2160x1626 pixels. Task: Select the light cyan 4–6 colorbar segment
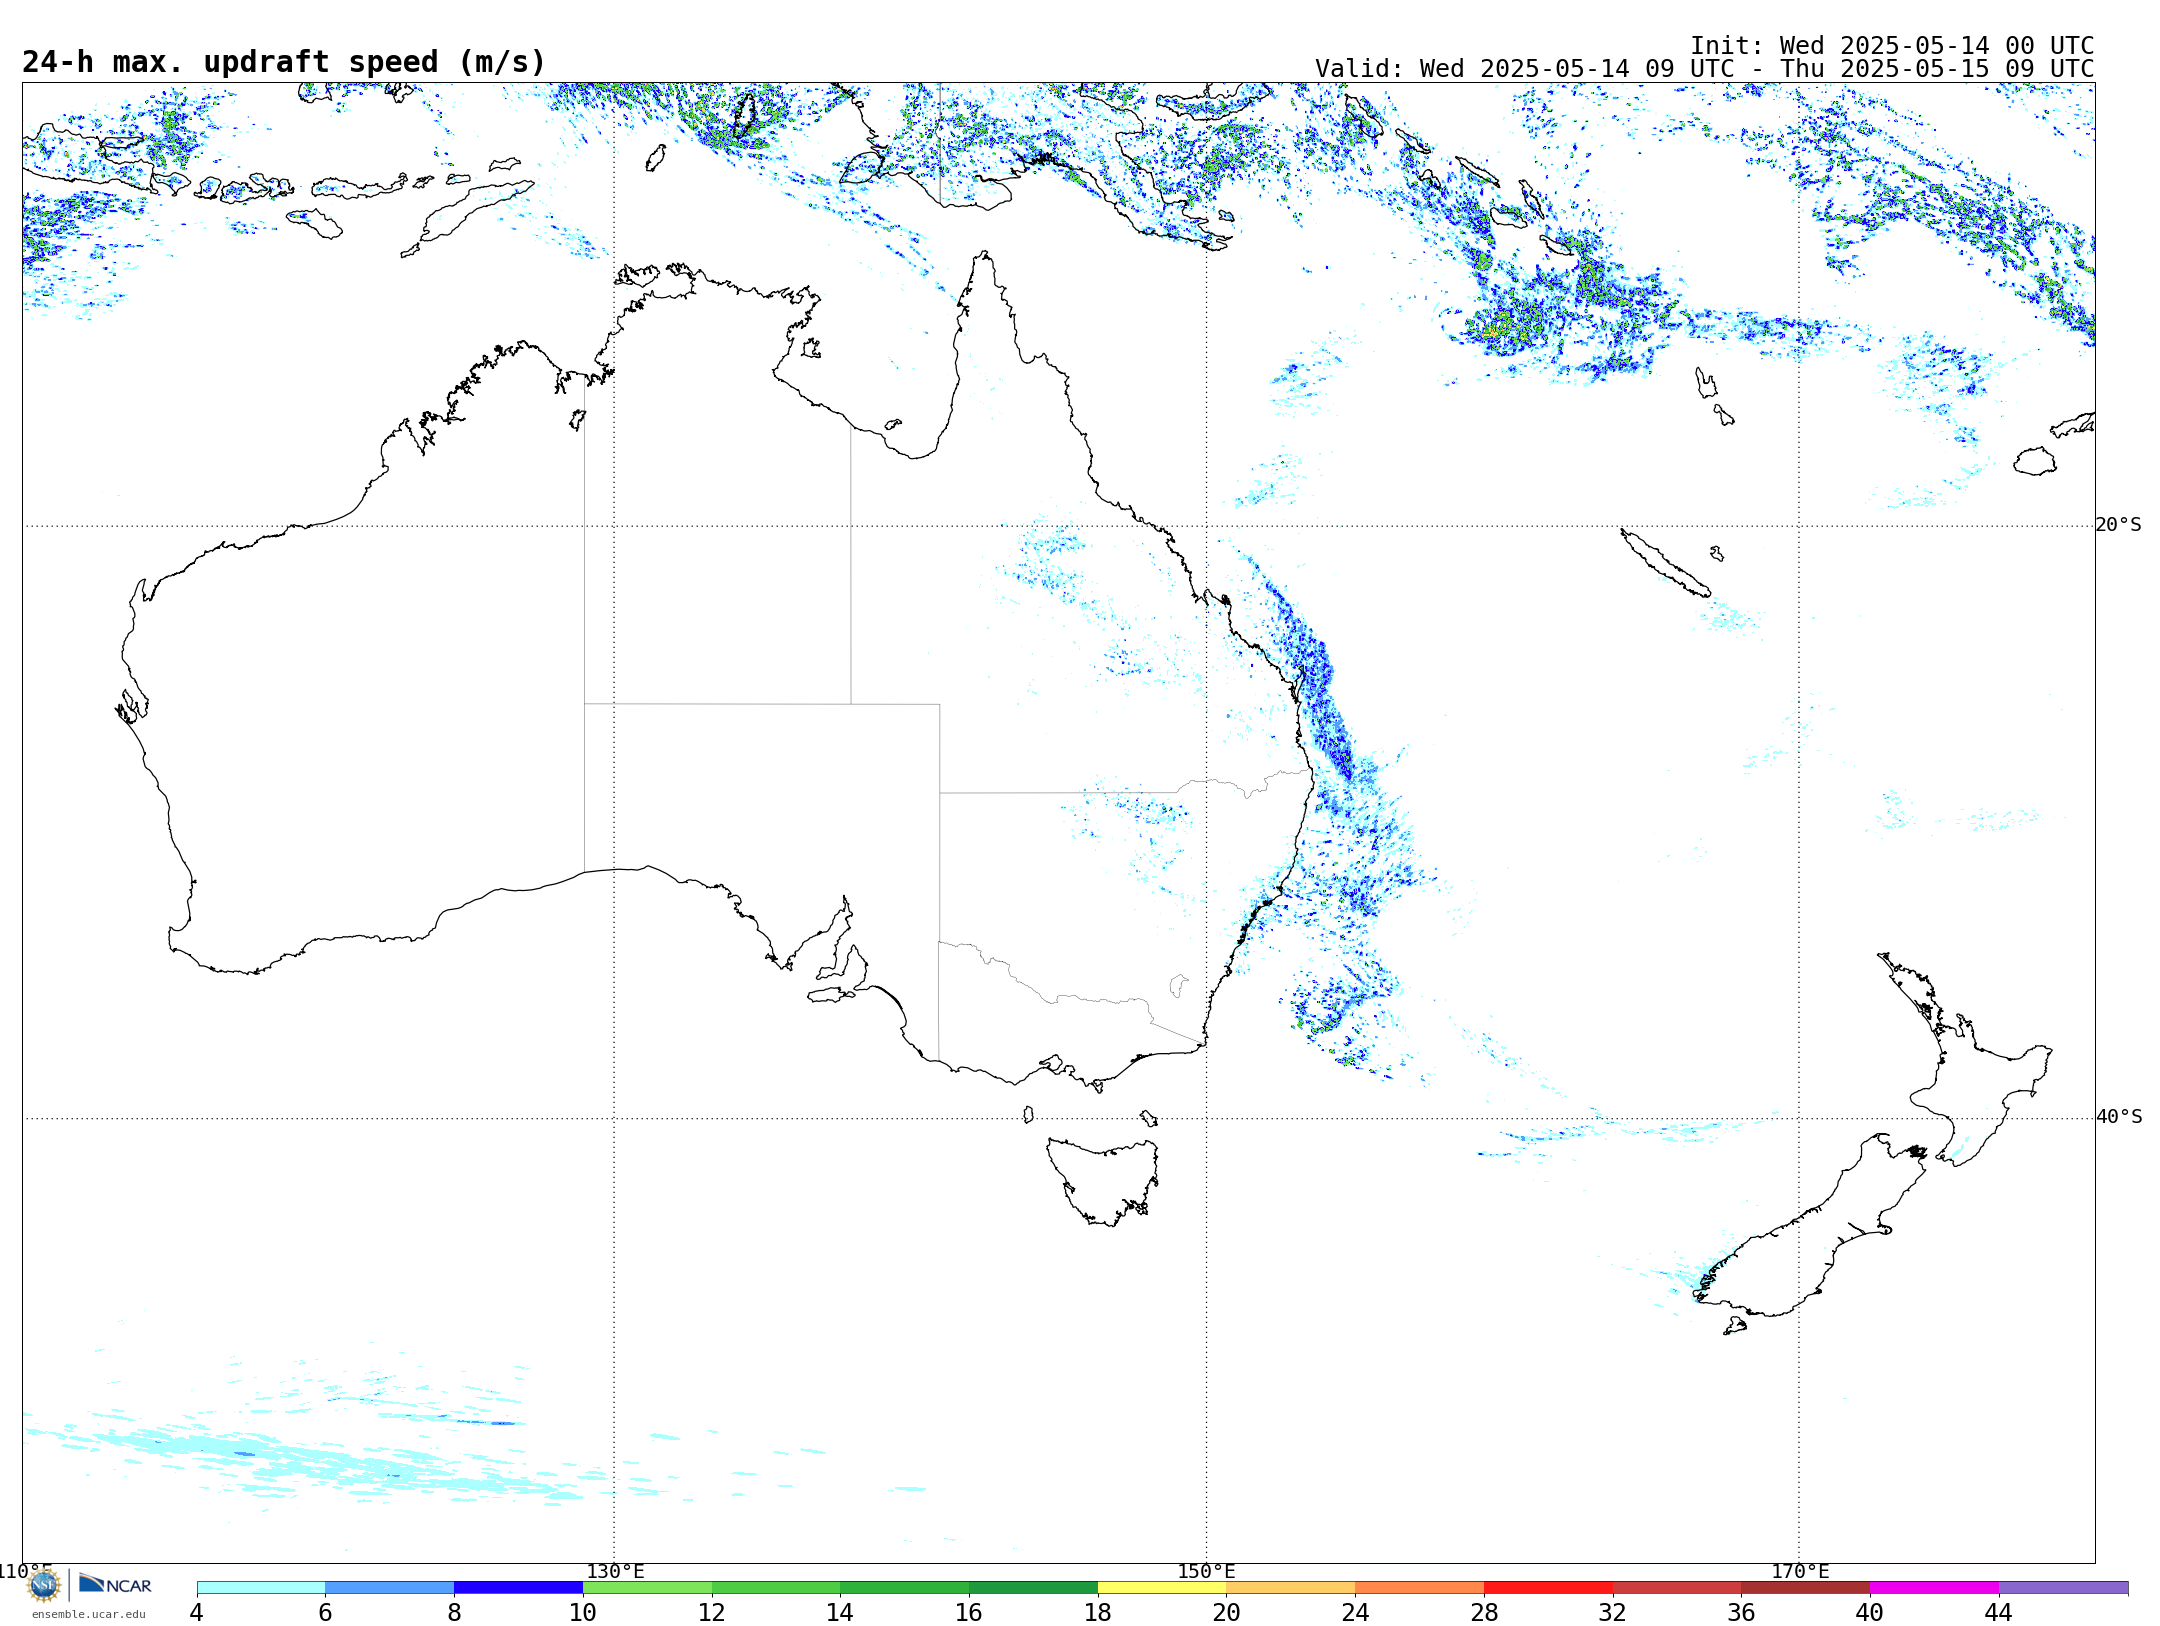[261, 1588]
